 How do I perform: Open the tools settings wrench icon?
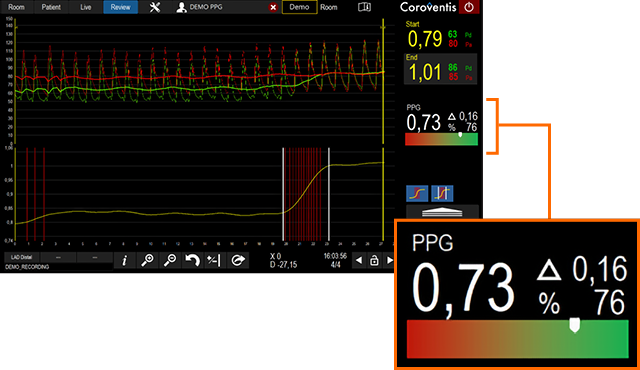(155, 7)
